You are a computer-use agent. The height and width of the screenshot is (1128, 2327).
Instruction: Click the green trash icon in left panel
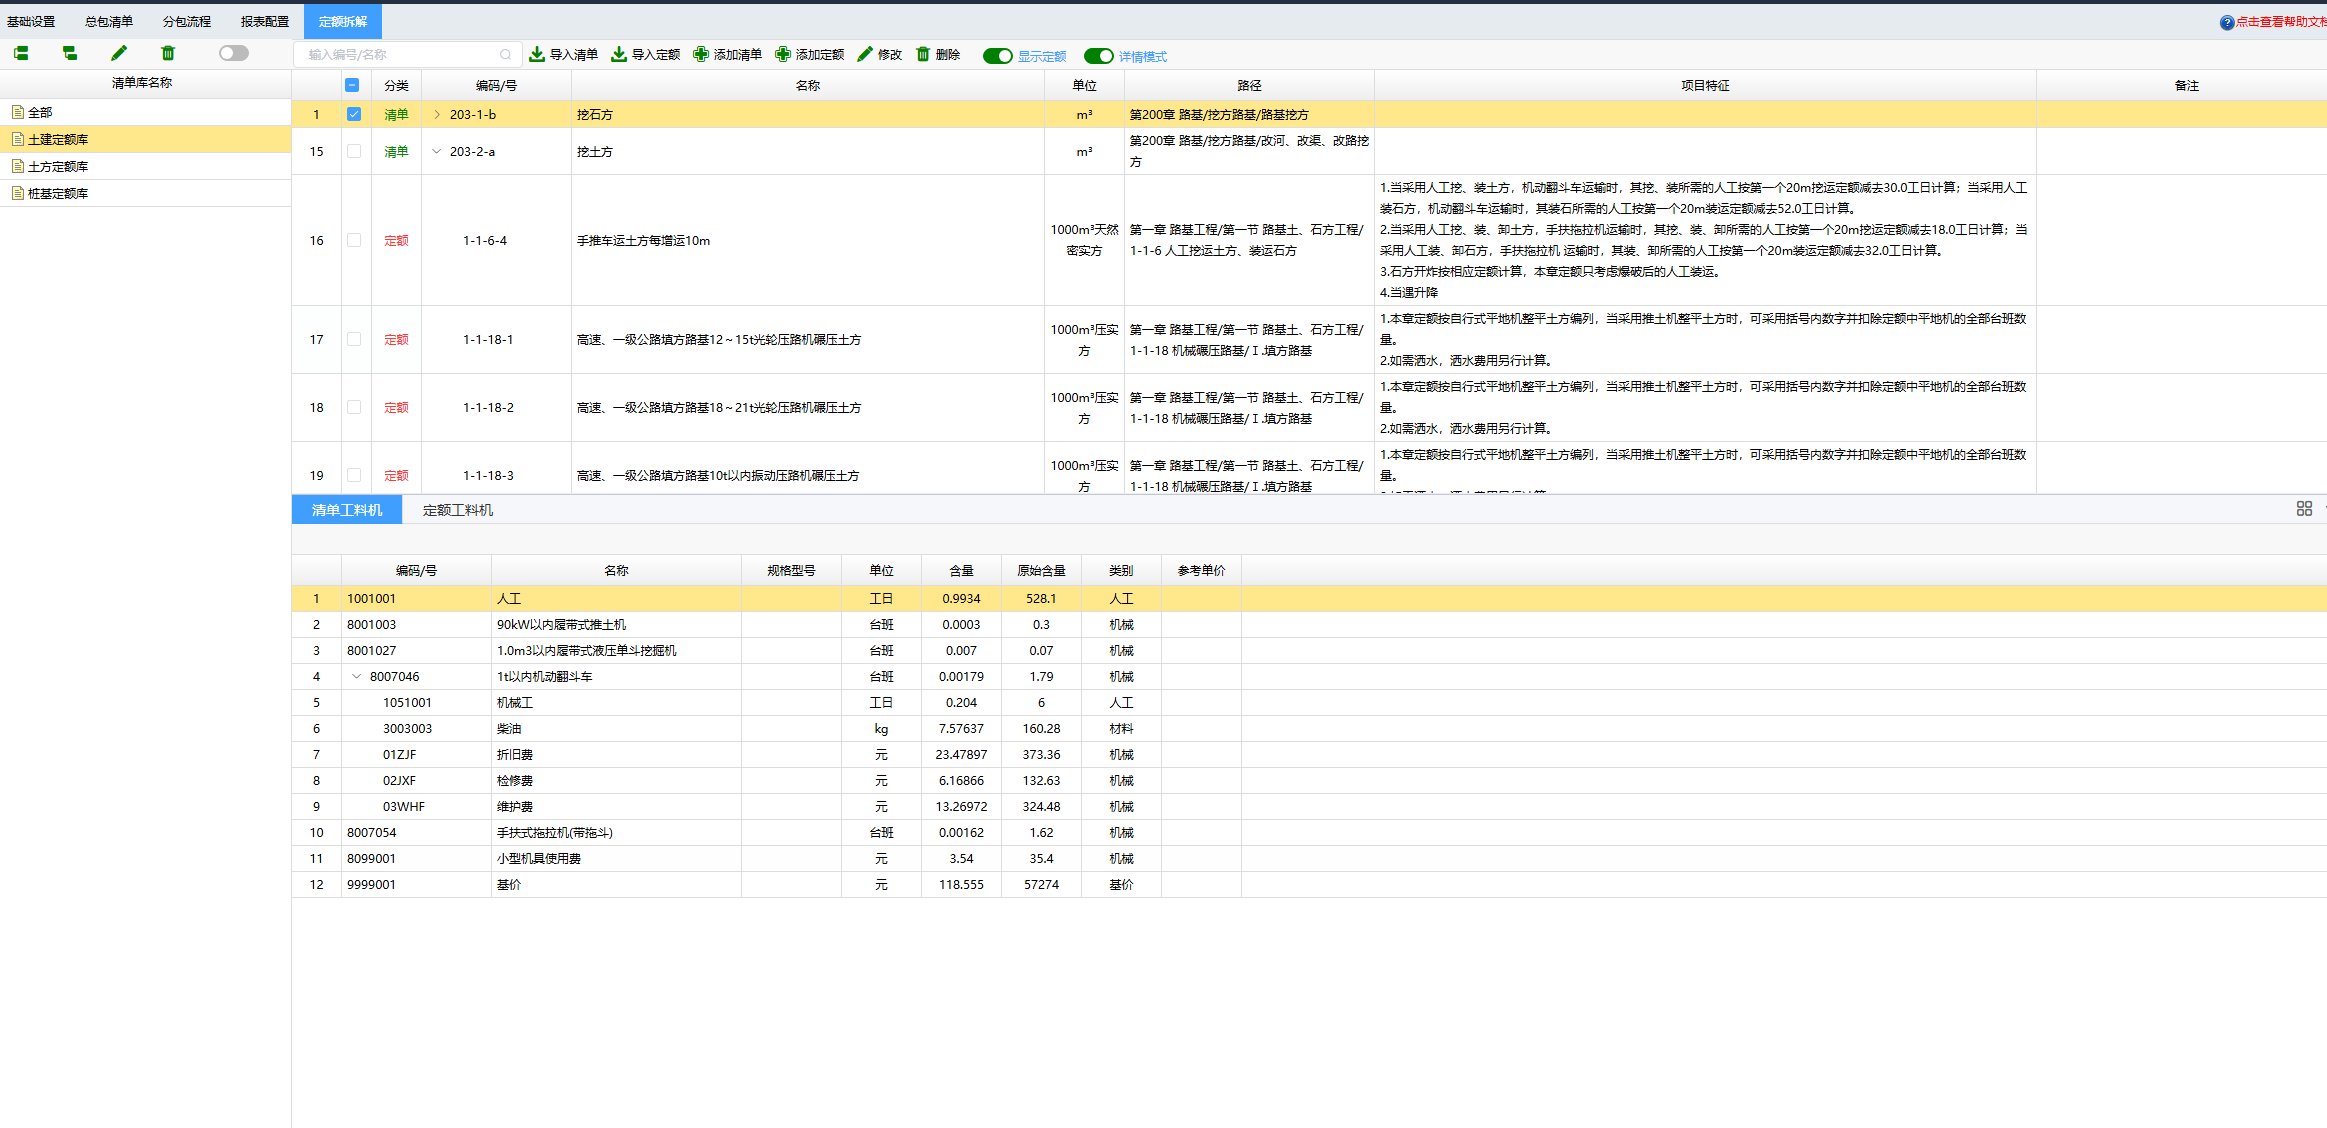point(168,53)
